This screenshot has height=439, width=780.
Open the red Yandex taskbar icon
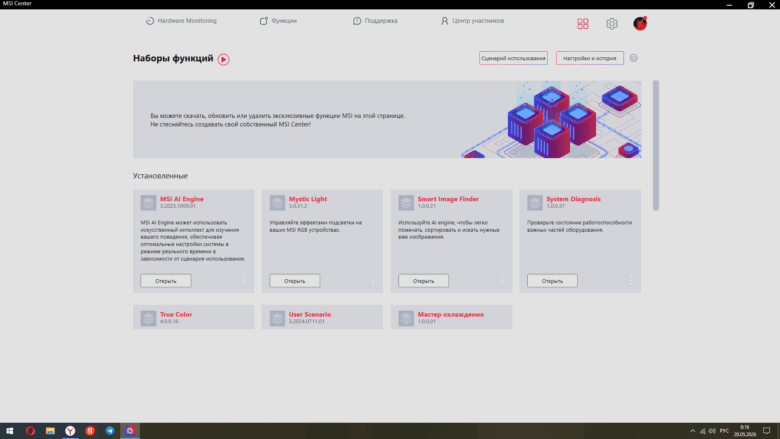[90, 431]
